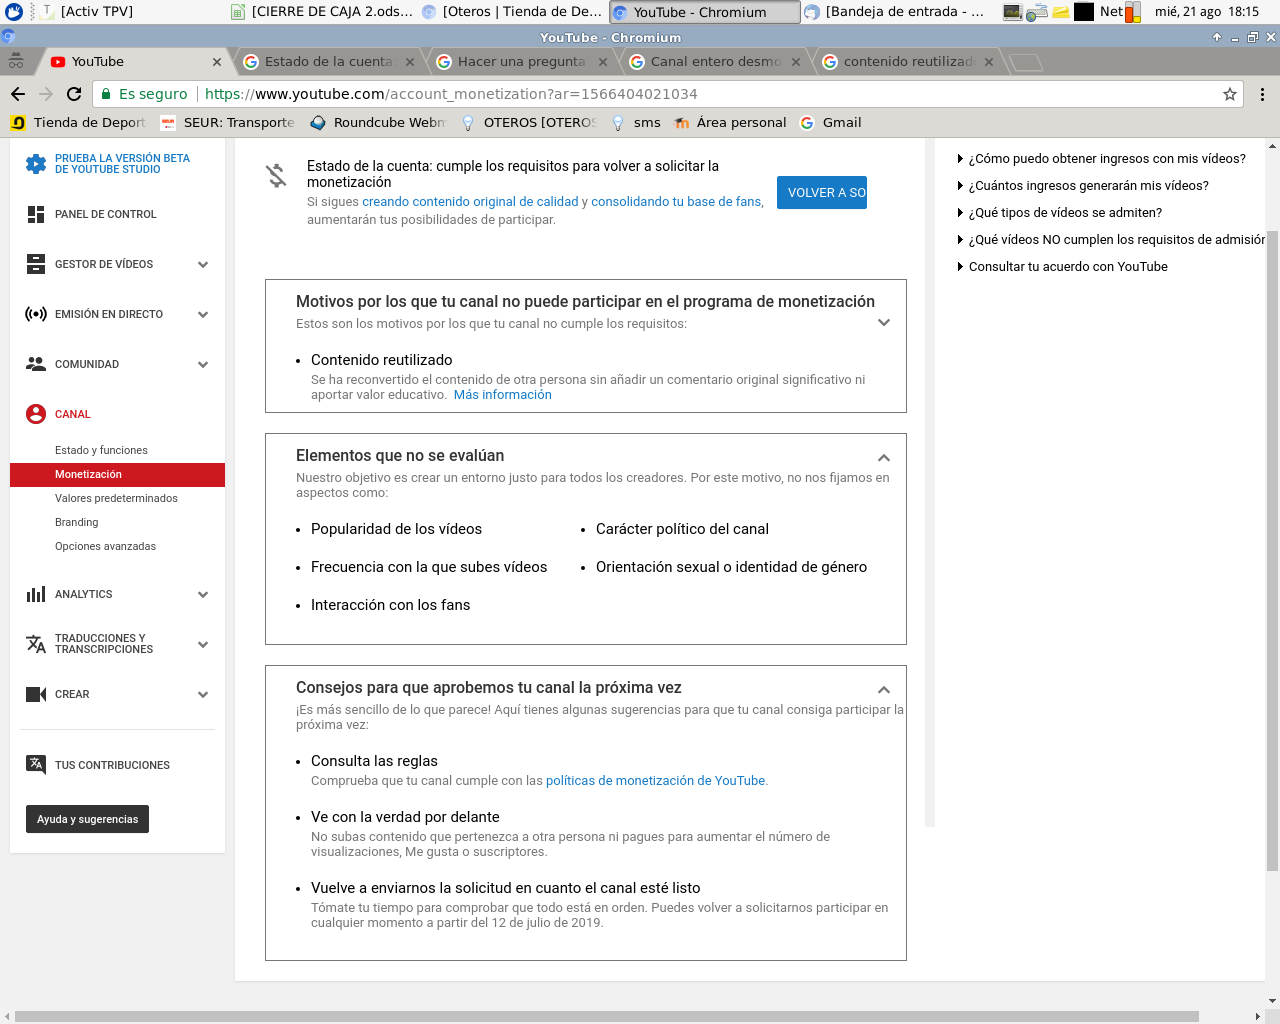Open the Gmail bookmark
The image size is (1280, 1024).
point(831,123)
